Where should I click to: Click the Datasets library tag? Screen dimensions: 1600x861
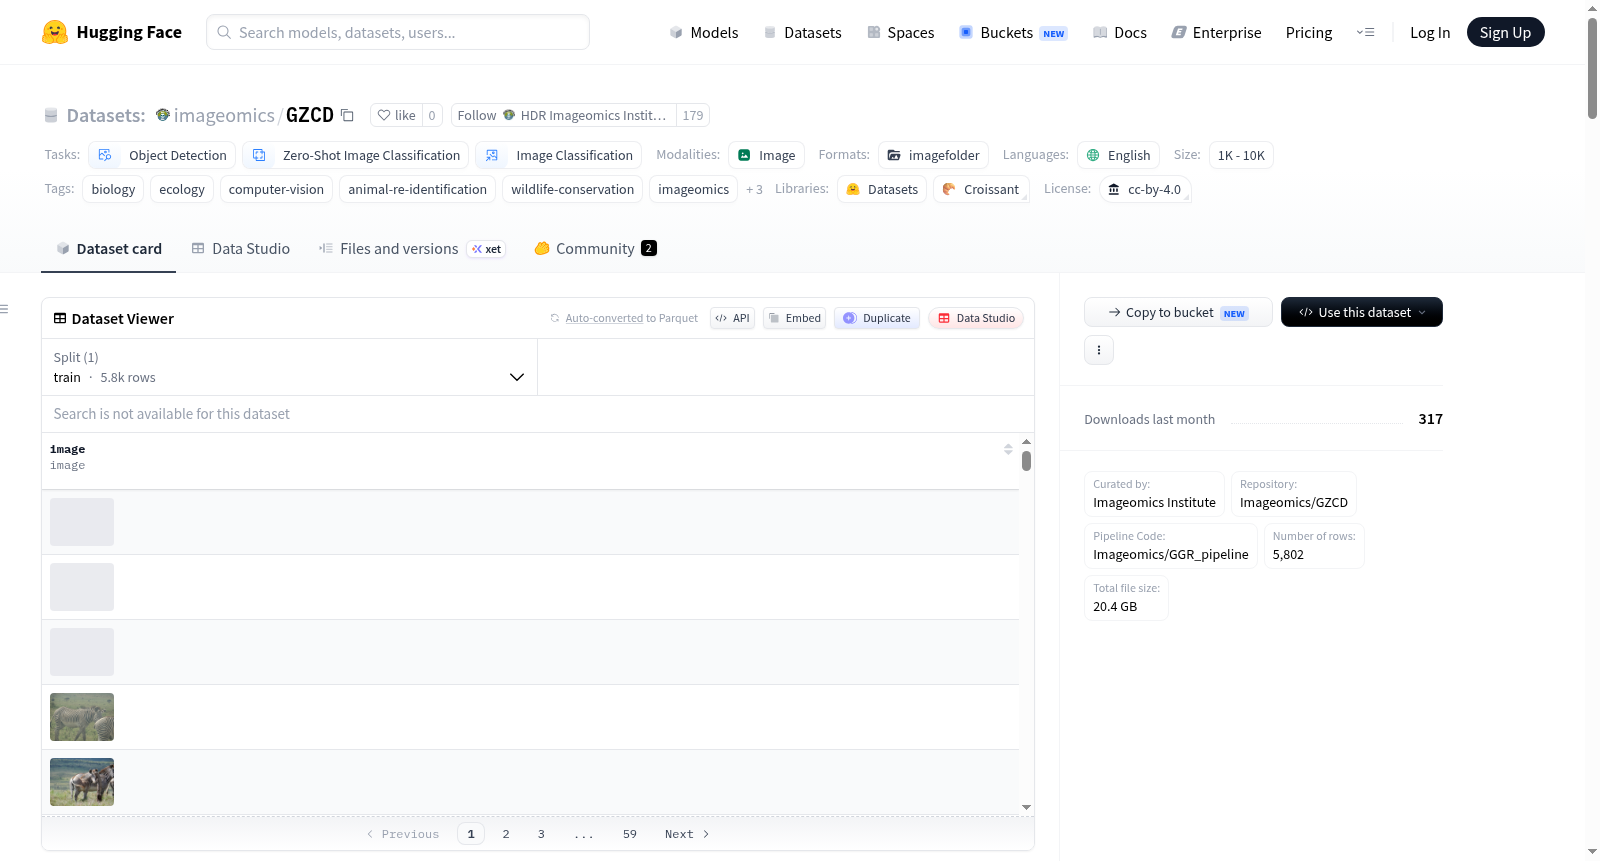[882, 189]
